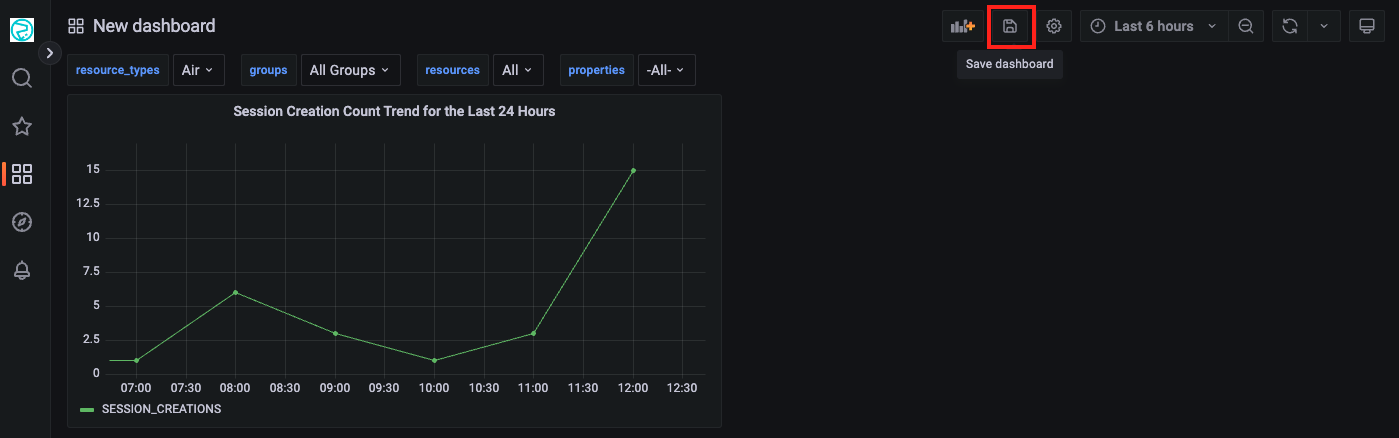Open Search in the sidebar

(22, 78)
